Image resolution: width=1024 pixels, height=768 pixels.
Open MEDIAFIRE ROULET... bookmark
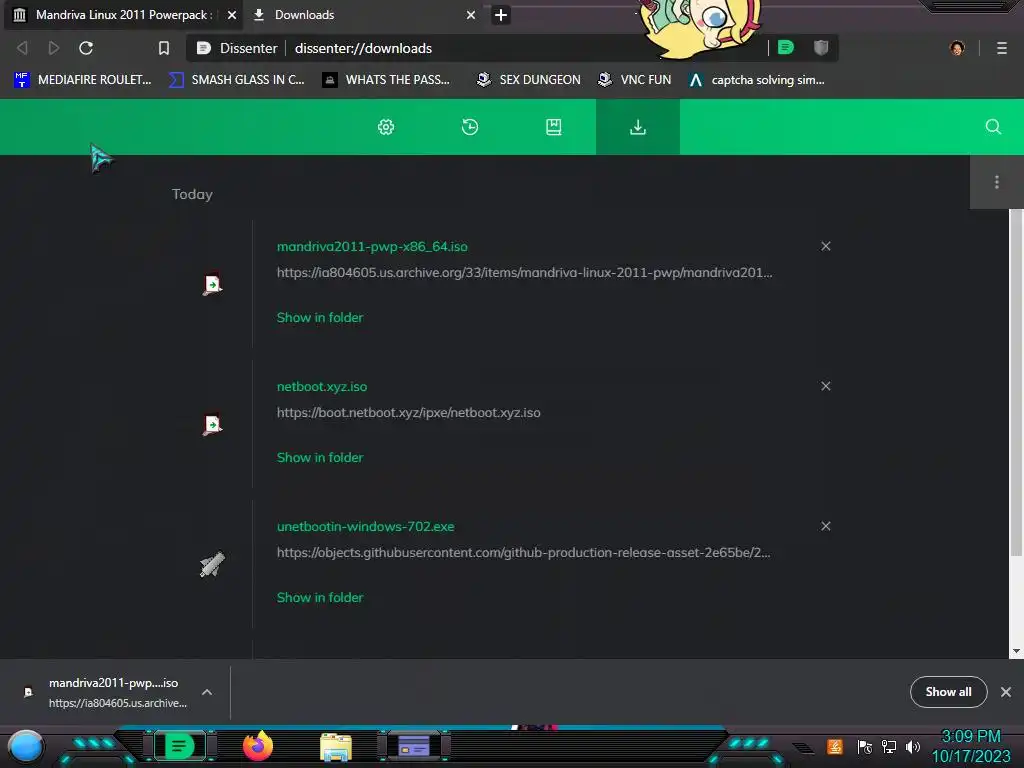click(x=82, y=80)
